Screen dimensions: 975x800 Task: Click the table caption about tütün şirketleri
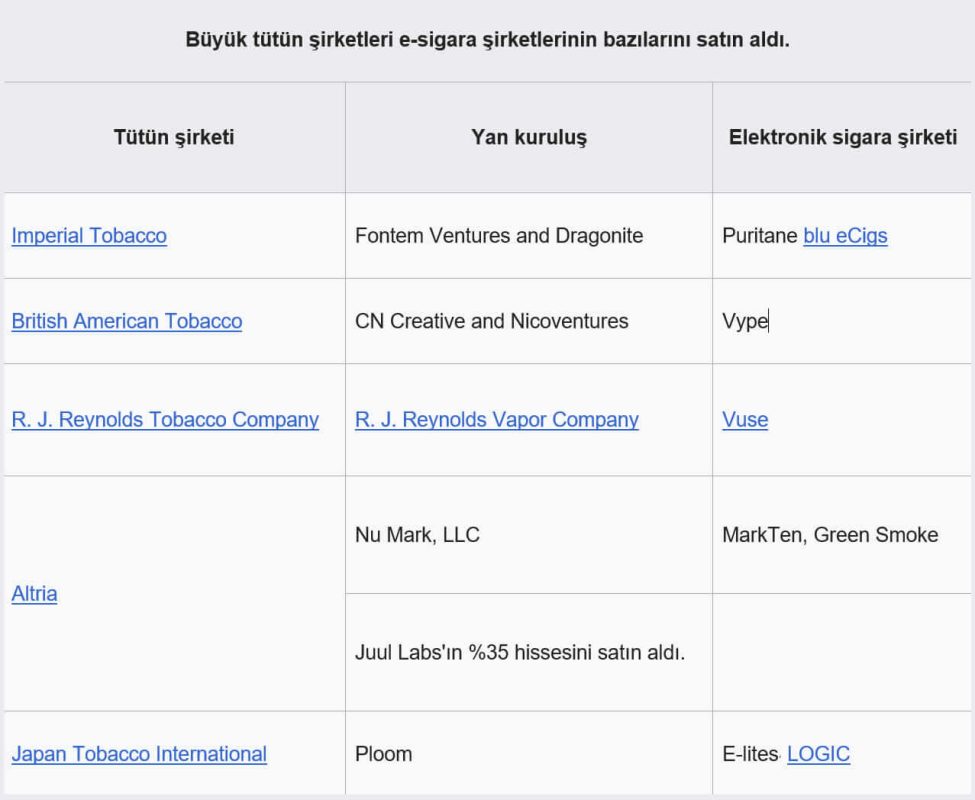488,43
